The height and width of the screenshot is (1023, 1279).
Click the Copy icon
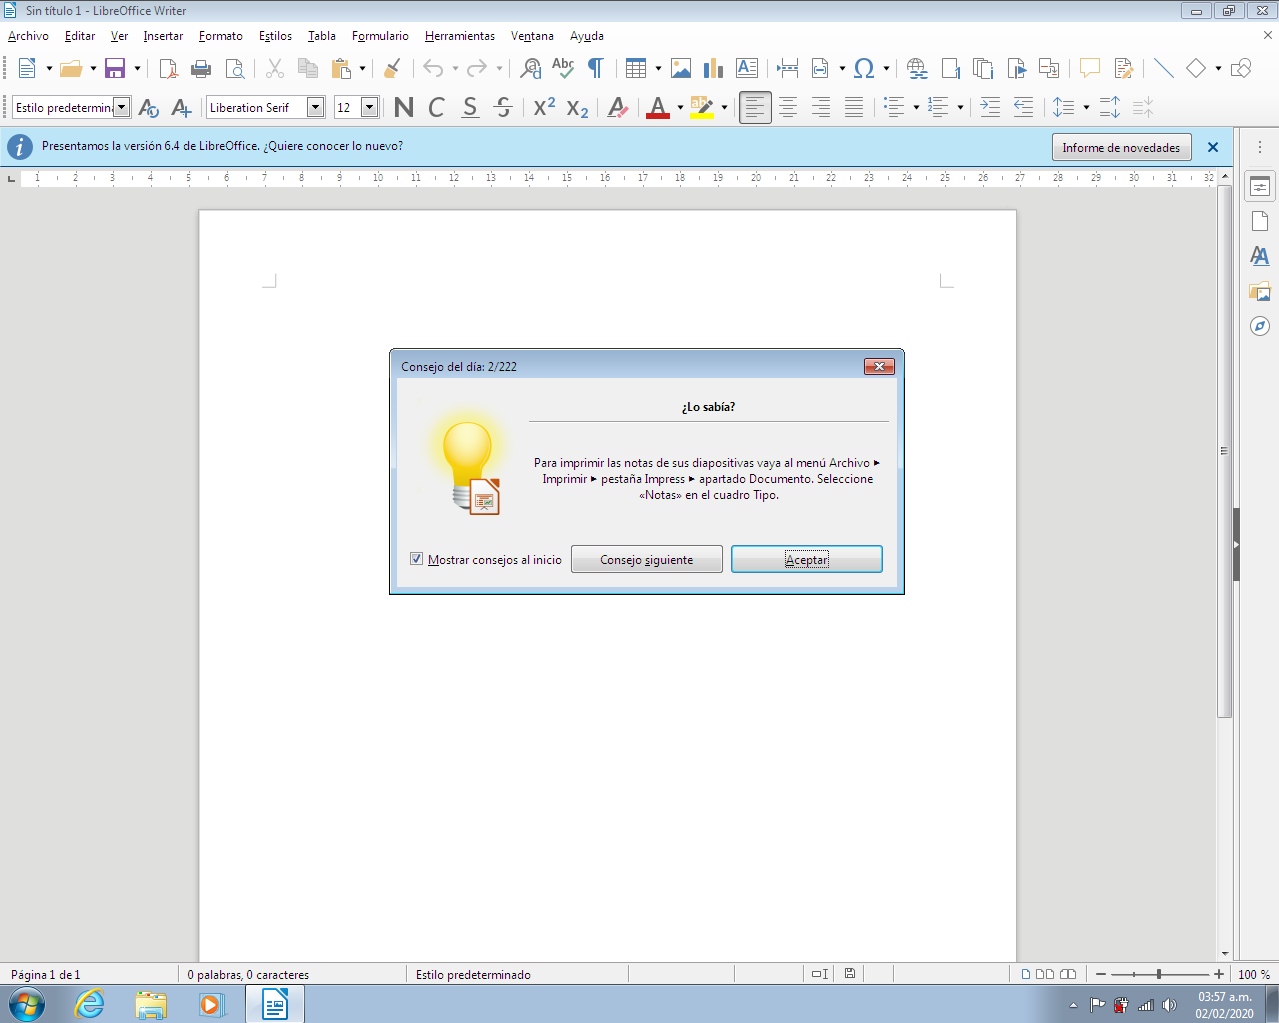point(308,68)
